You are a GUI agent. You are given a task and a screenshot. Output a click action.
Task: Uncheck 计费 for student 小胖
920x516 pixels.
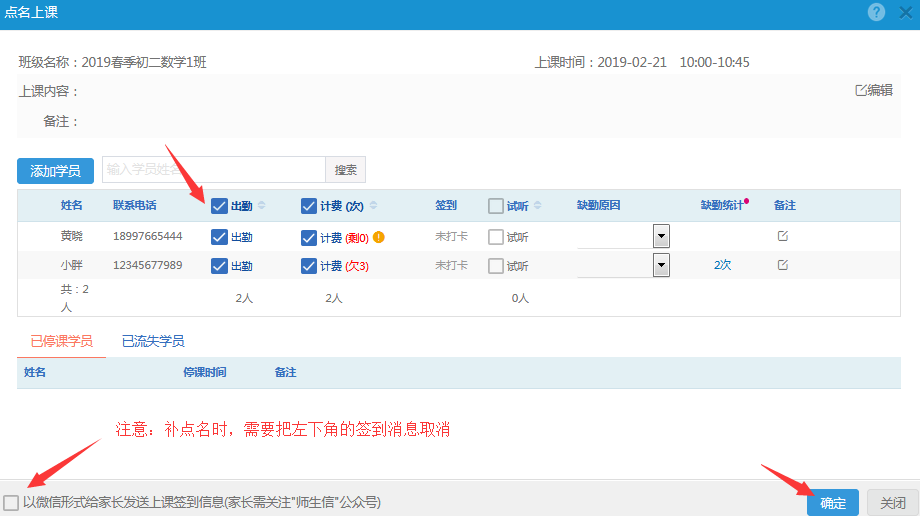[309, 266]
